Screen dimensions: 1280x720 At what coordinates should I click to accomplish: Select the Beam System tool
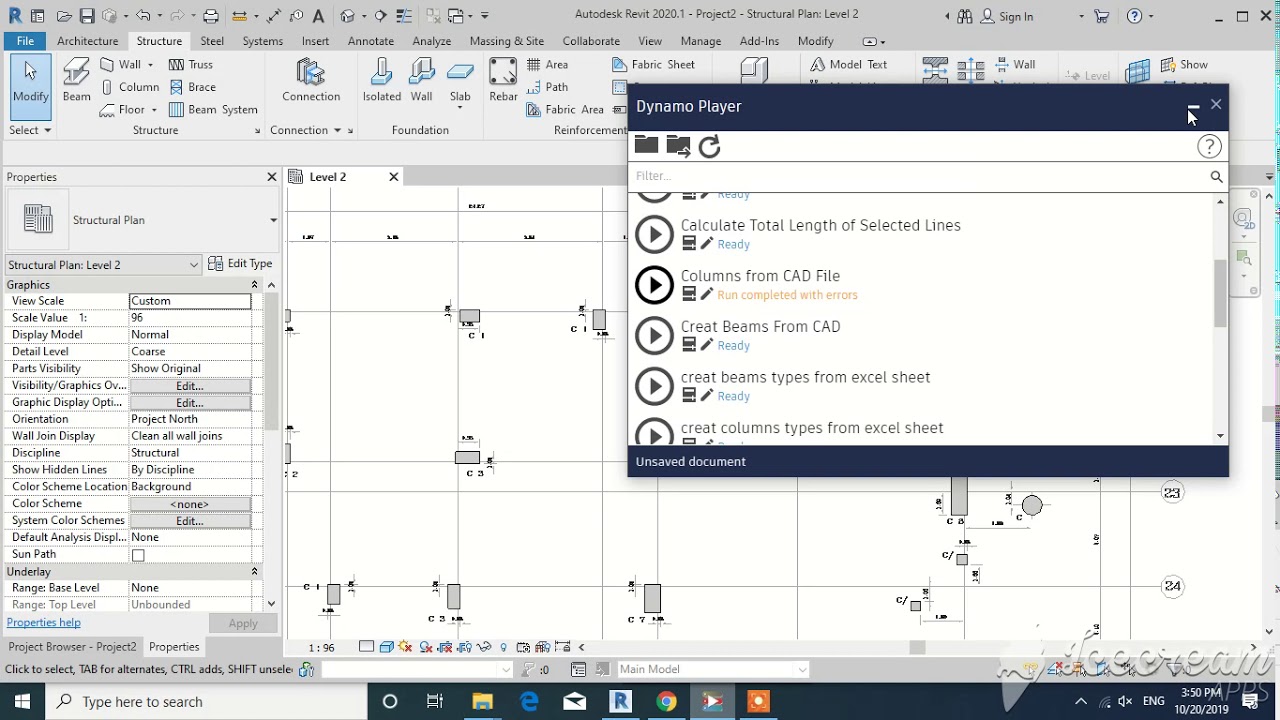point(213,110)
